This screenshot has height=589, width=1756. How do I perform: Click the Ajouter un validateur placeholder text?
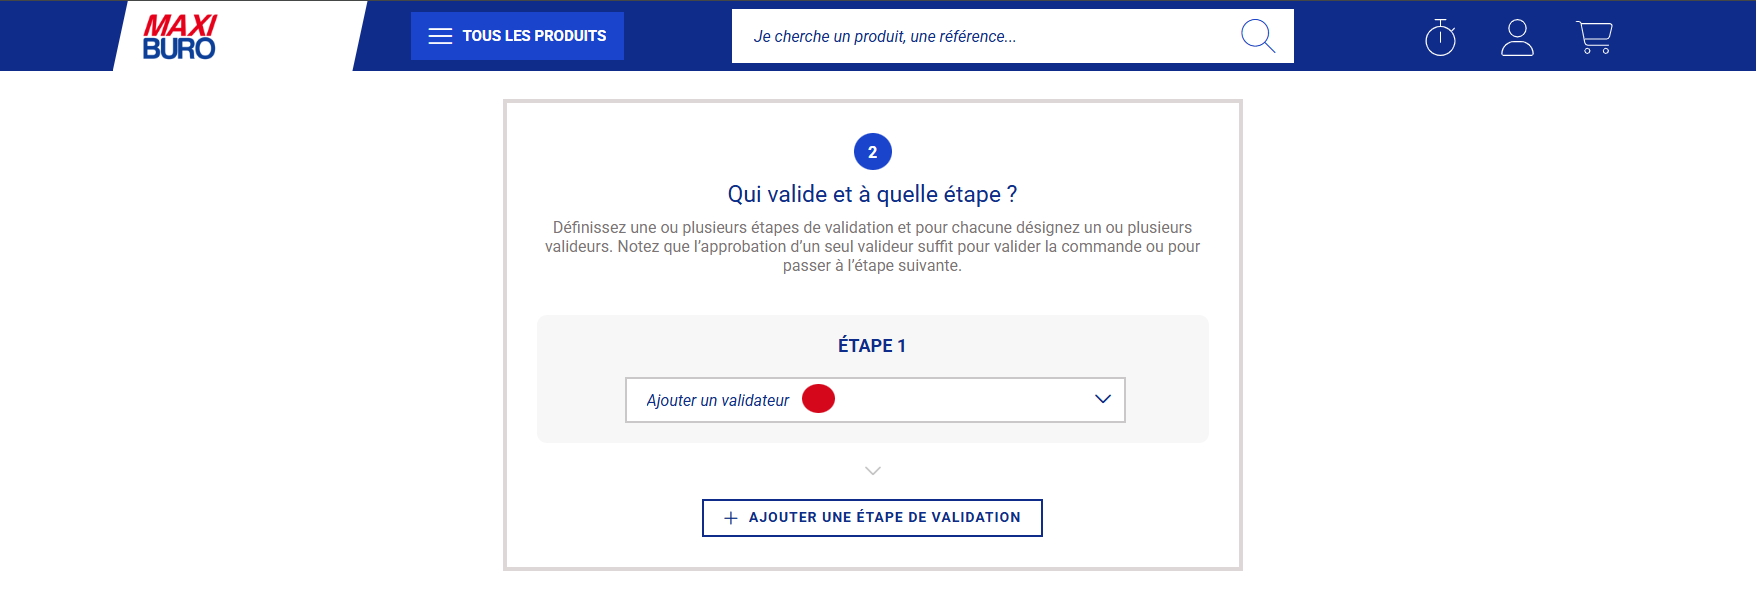coord(717,400)
